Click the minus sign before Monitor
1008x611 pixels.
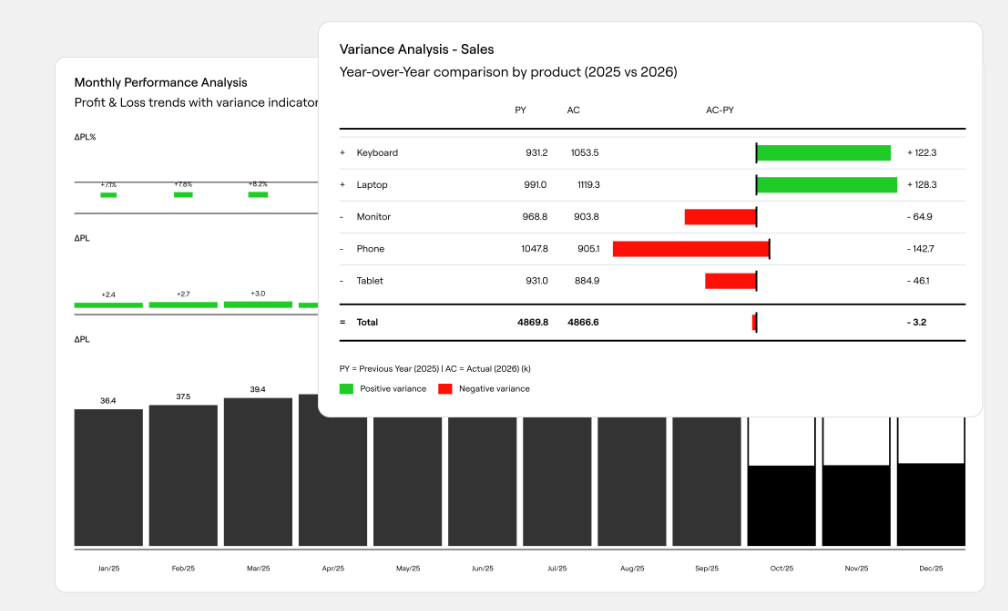coord(341,217)
